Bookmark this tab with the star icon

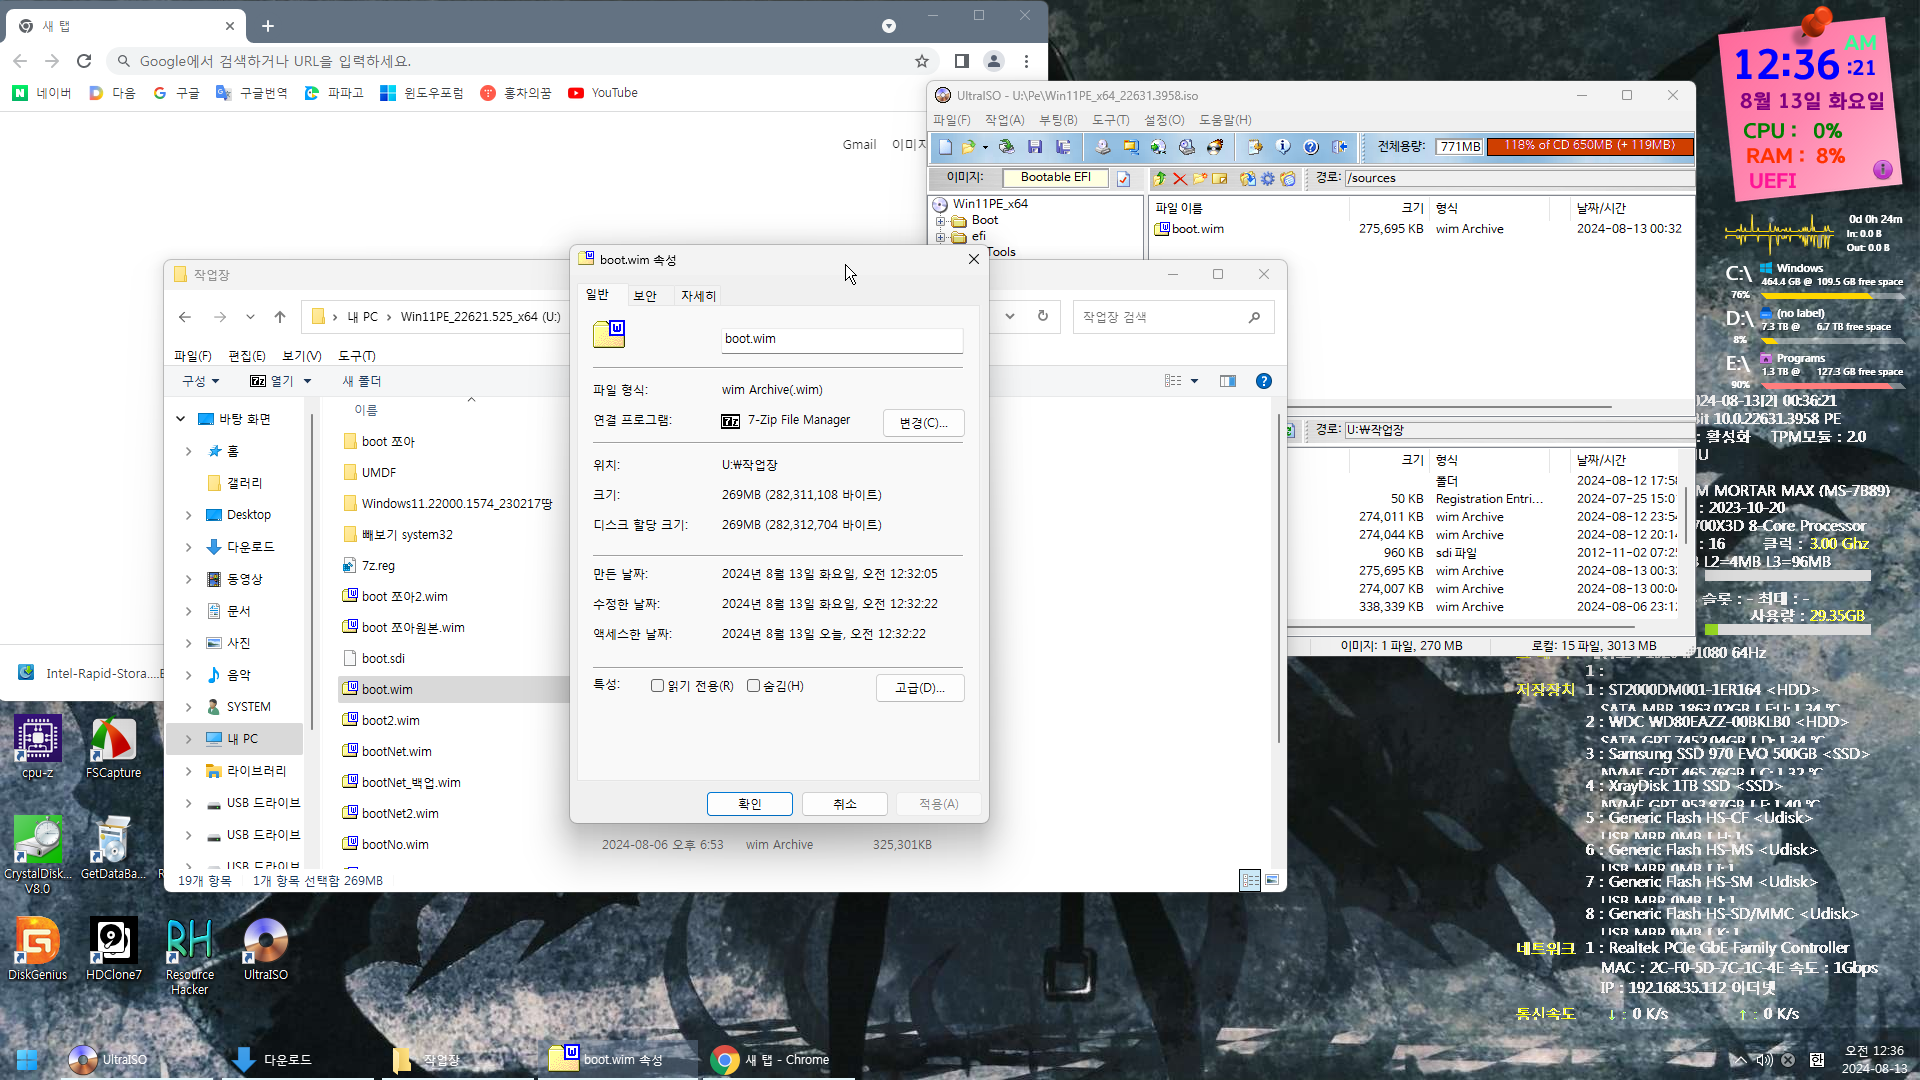coord(922,61)
